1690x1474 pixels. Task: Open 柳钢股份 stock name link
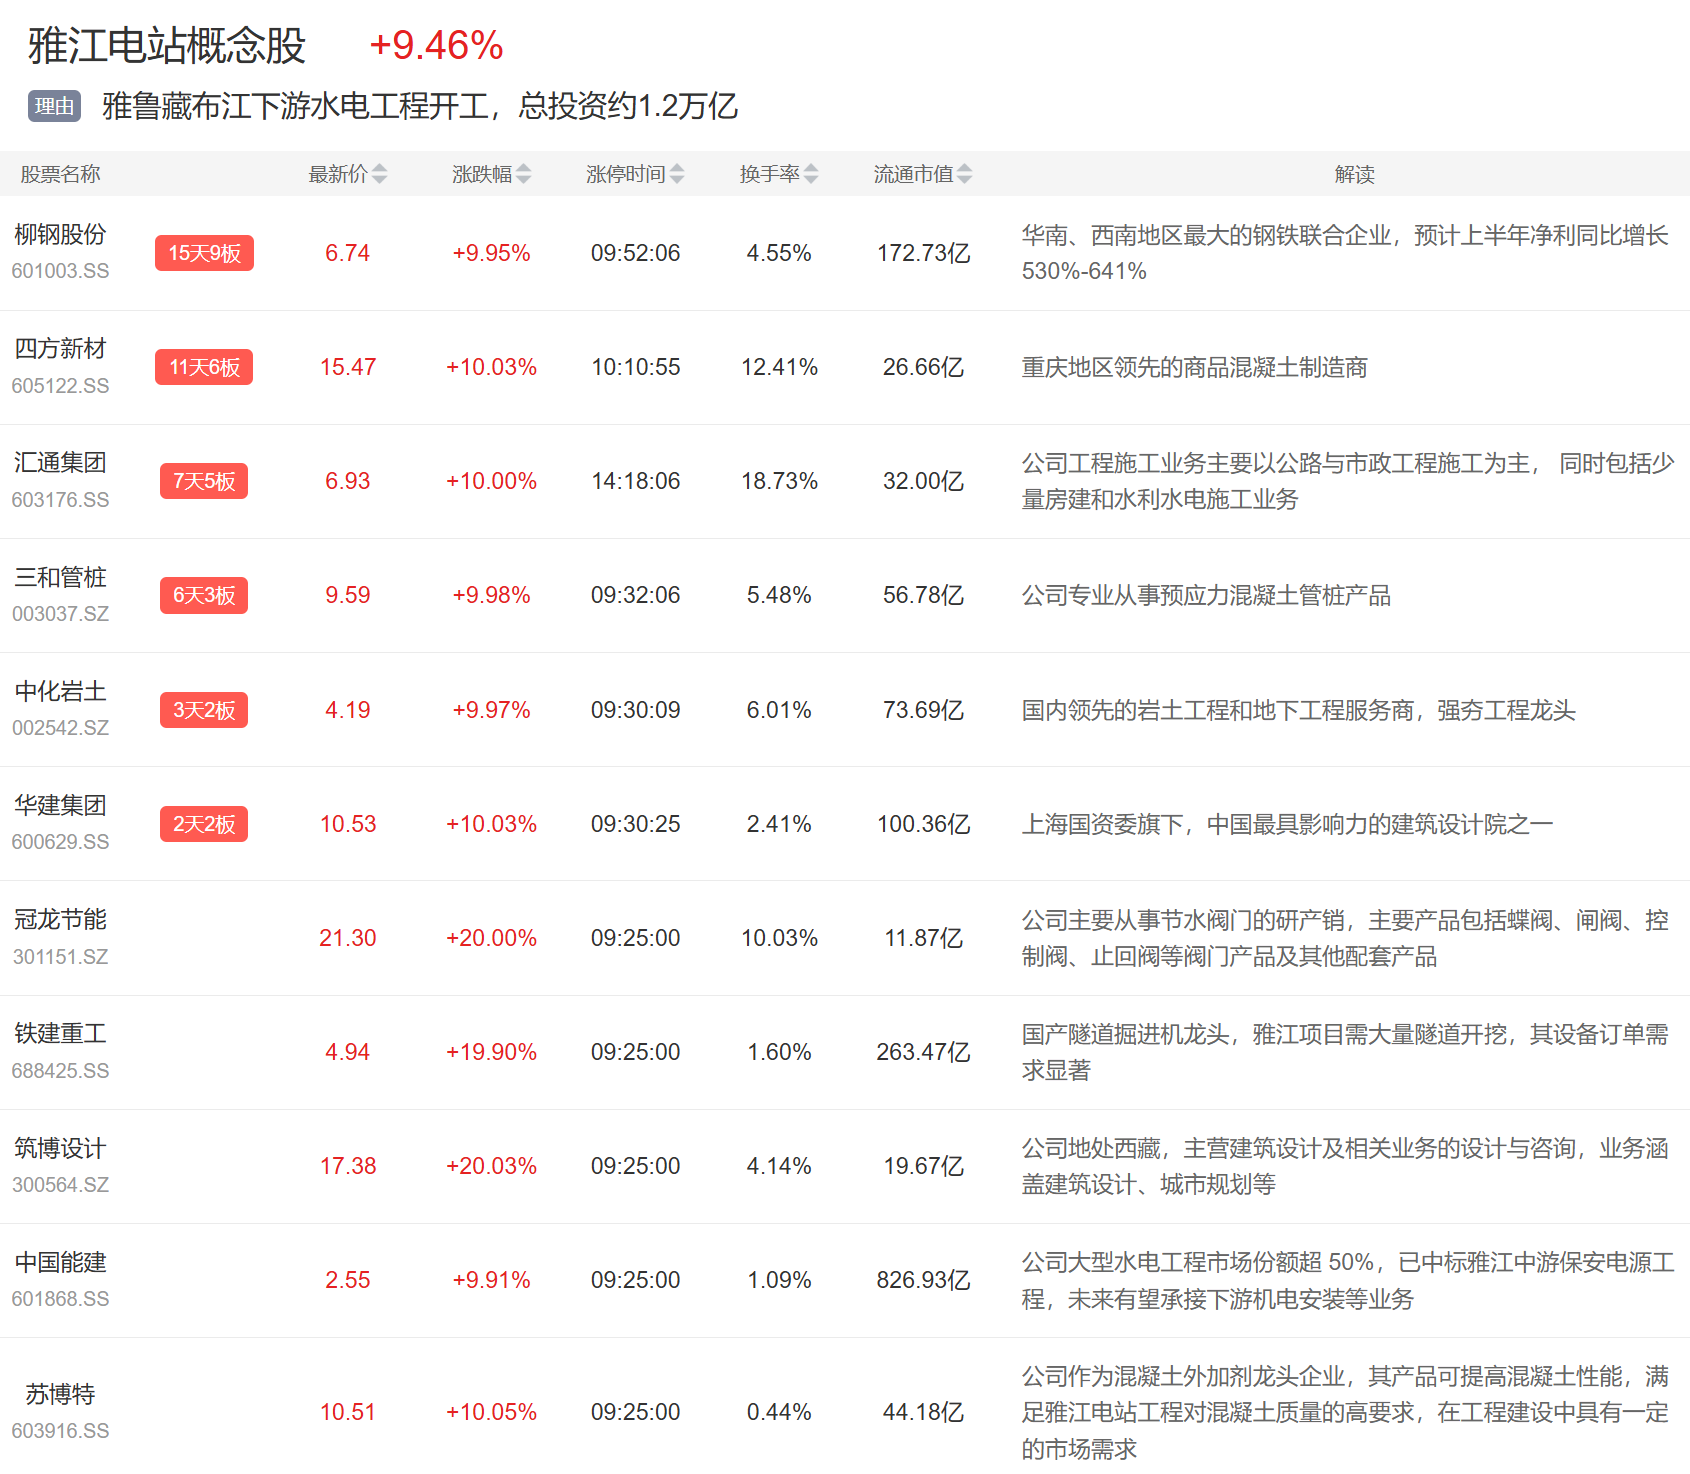60,234
